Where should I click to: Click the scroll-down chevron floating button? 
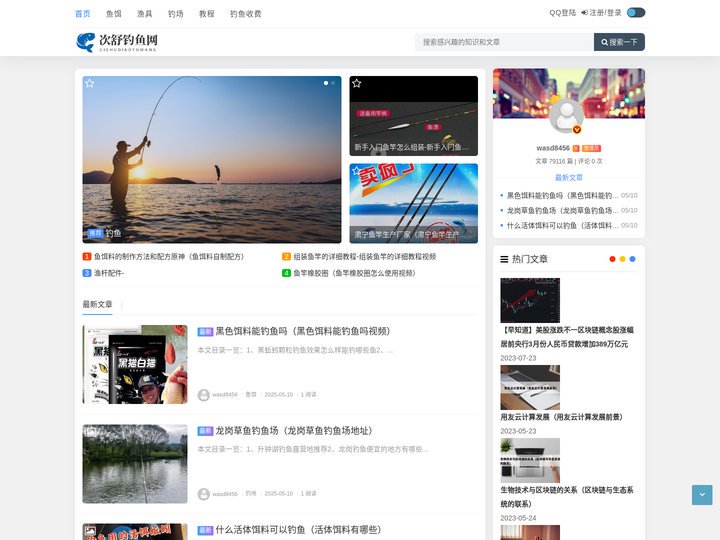click(x=702, y=495)
